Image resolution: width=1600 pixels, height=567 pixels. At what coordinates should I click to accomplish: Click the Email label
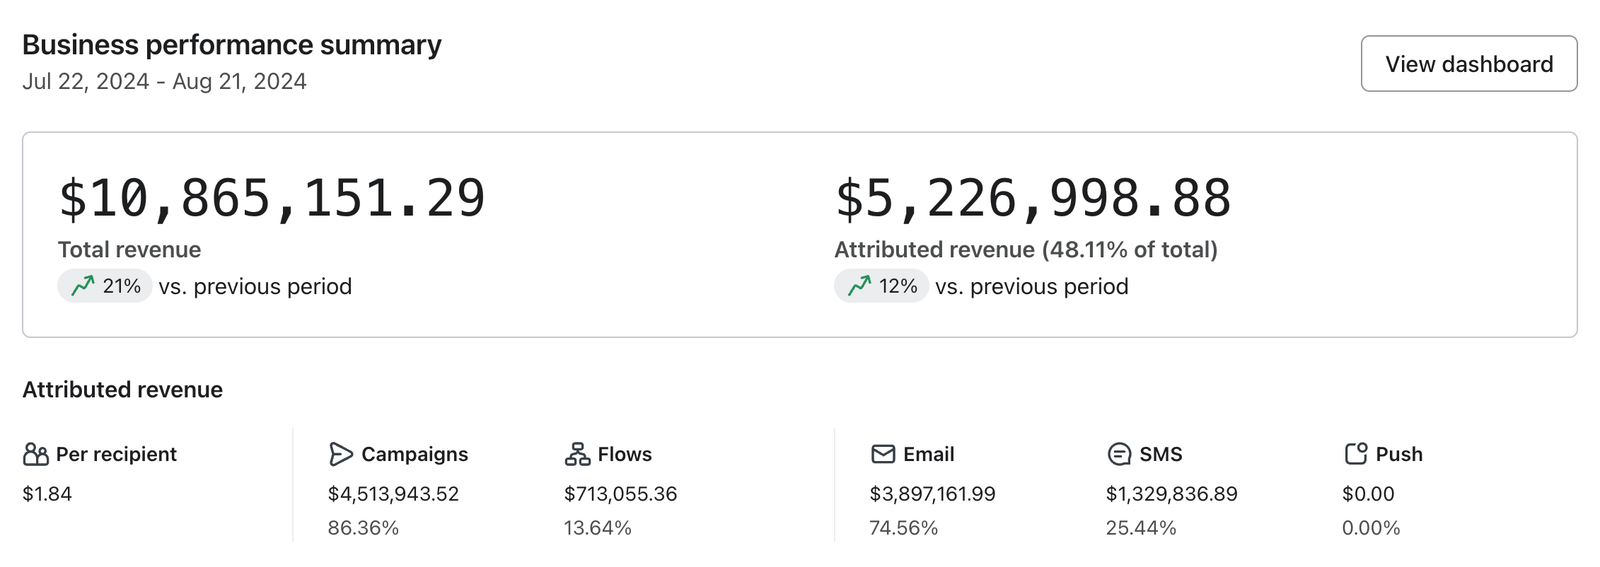928,455
